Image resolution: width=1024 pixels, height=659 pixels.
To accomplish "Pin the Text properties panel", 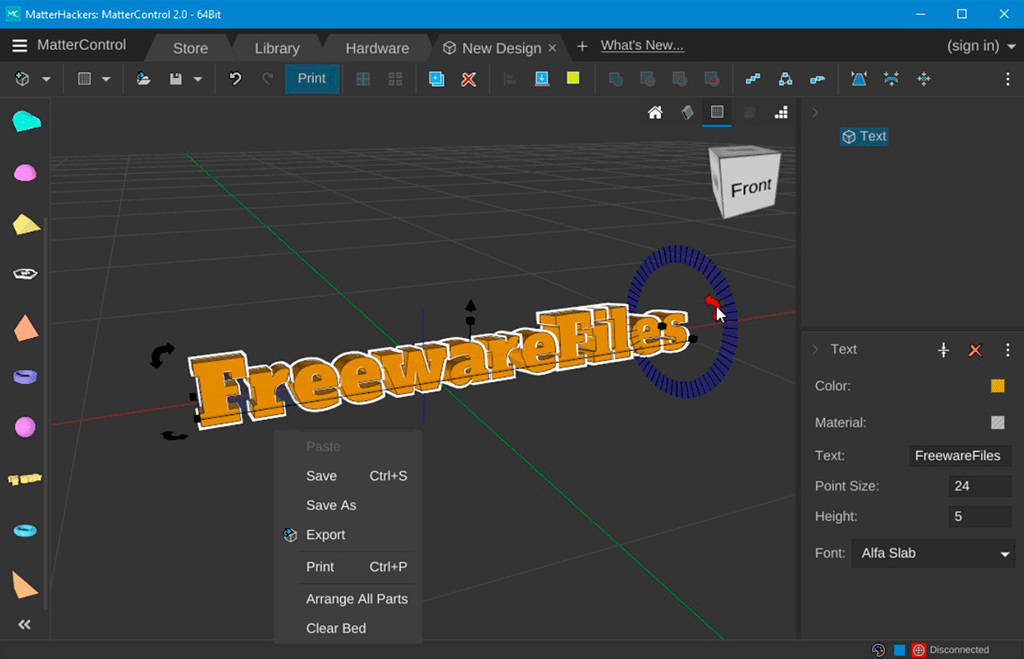I will 943,350.
